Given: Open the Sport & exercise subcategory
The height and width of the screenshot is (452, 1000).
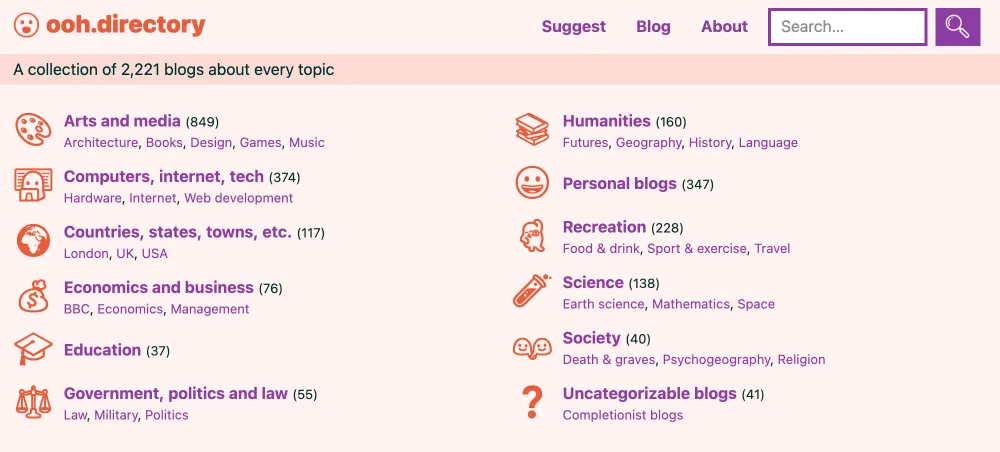Looking at the screenshot, I should tap(696, 249).
